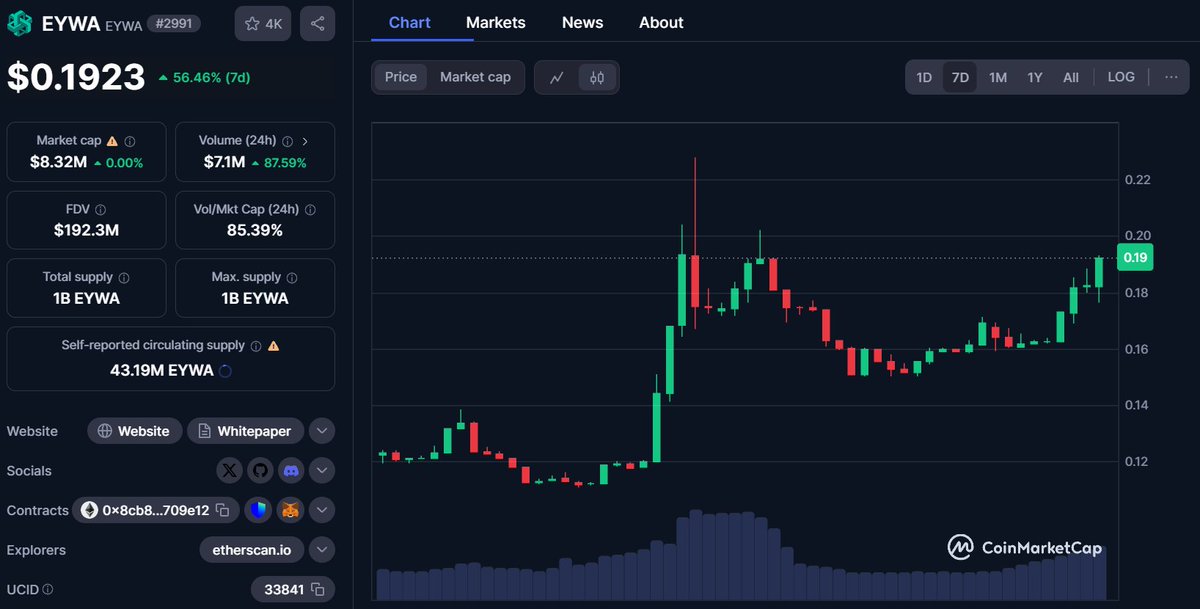The height and width of the screenshot is (609, 1200).
Task: Expand more explorers dropdown chevron
Action: 321,550
